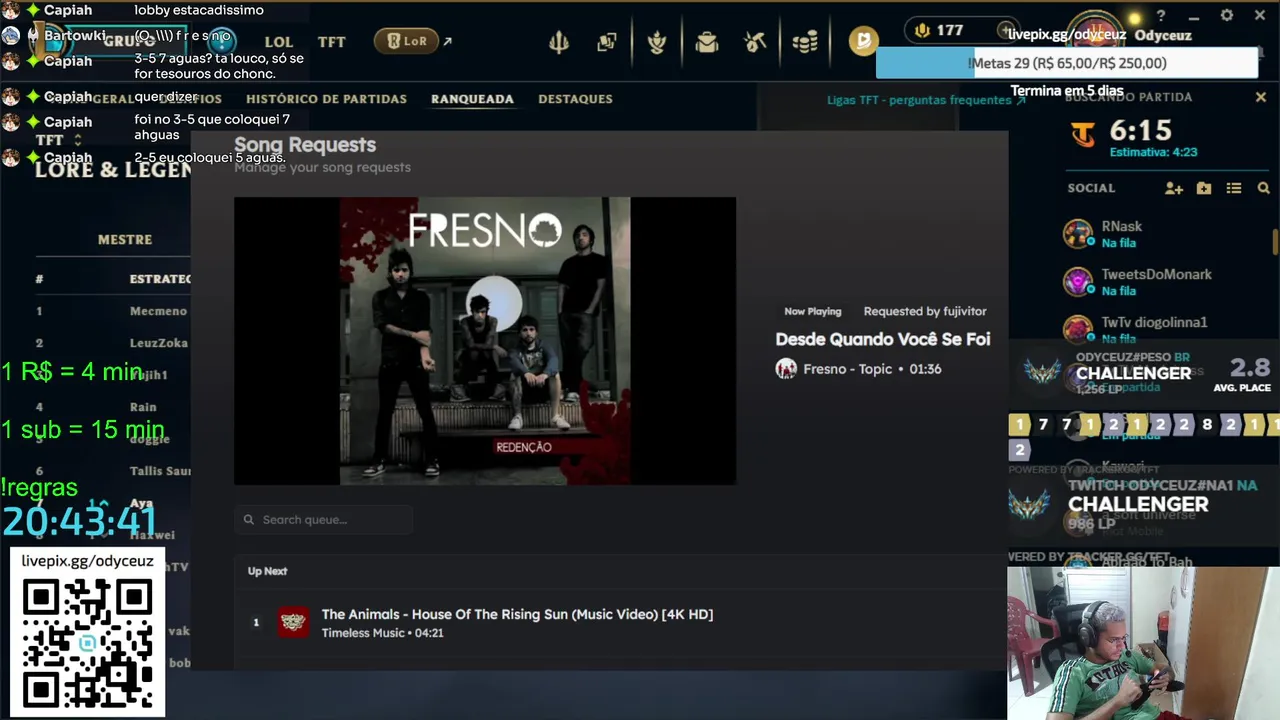This screenshot has height=720, width=1280.
Task: Select the Ranqueada tab
Action: (472, 99)
